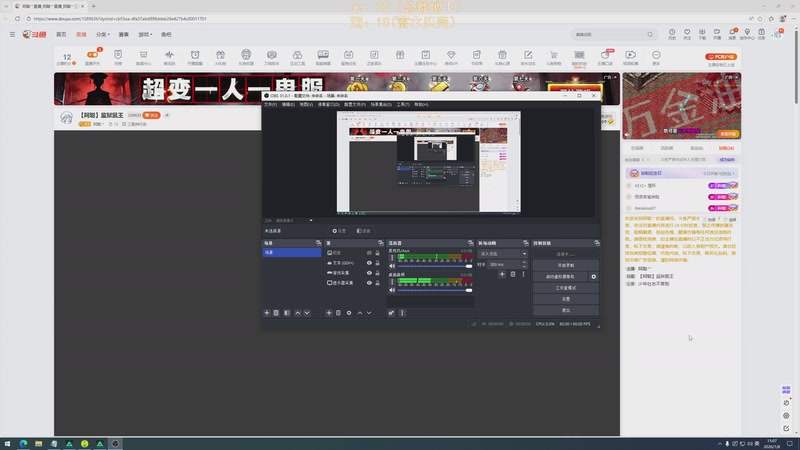Open scene filters icon in scenes panel
The height and width of the screenshot is (450, 800).
(287, 313)
